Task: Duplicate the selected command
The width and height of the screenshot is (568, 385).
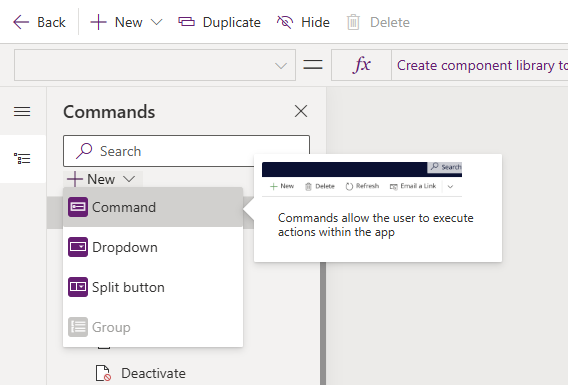Action: [x=219, y=22]
